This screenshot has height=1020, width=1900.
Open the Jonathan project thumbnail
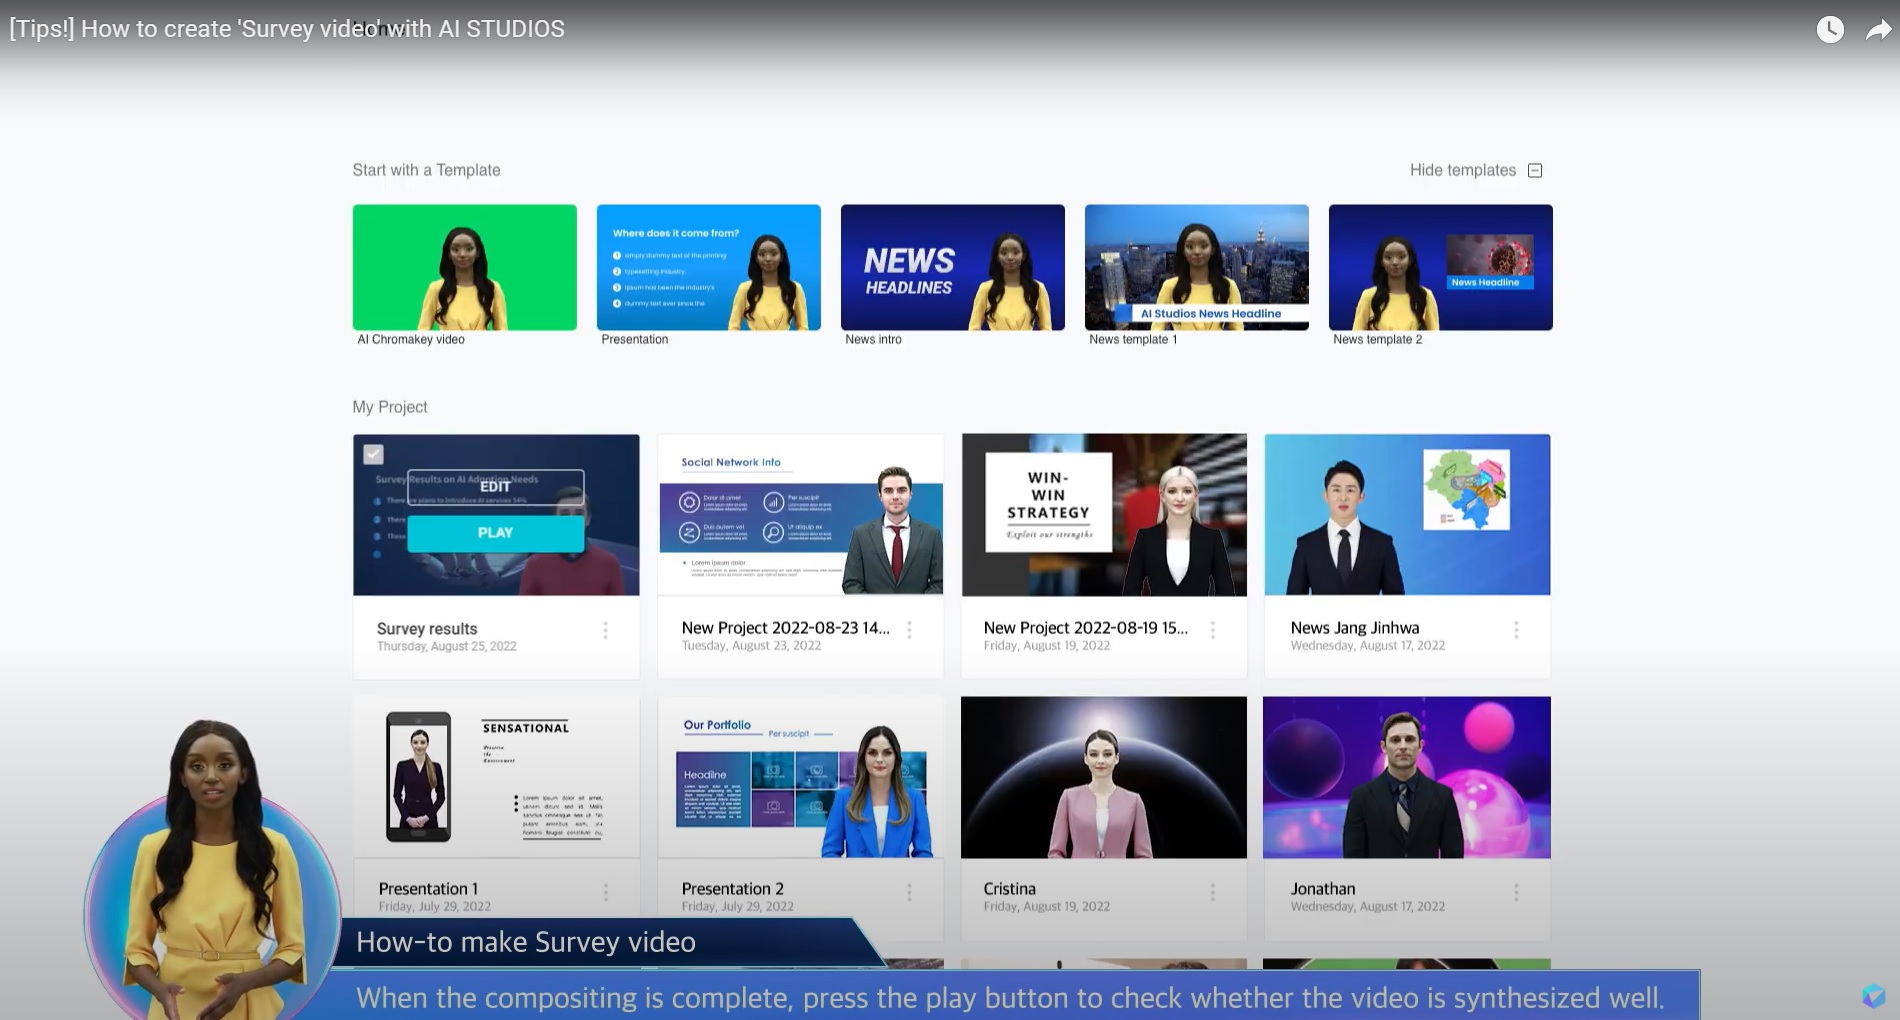[x=1407, y=777]
